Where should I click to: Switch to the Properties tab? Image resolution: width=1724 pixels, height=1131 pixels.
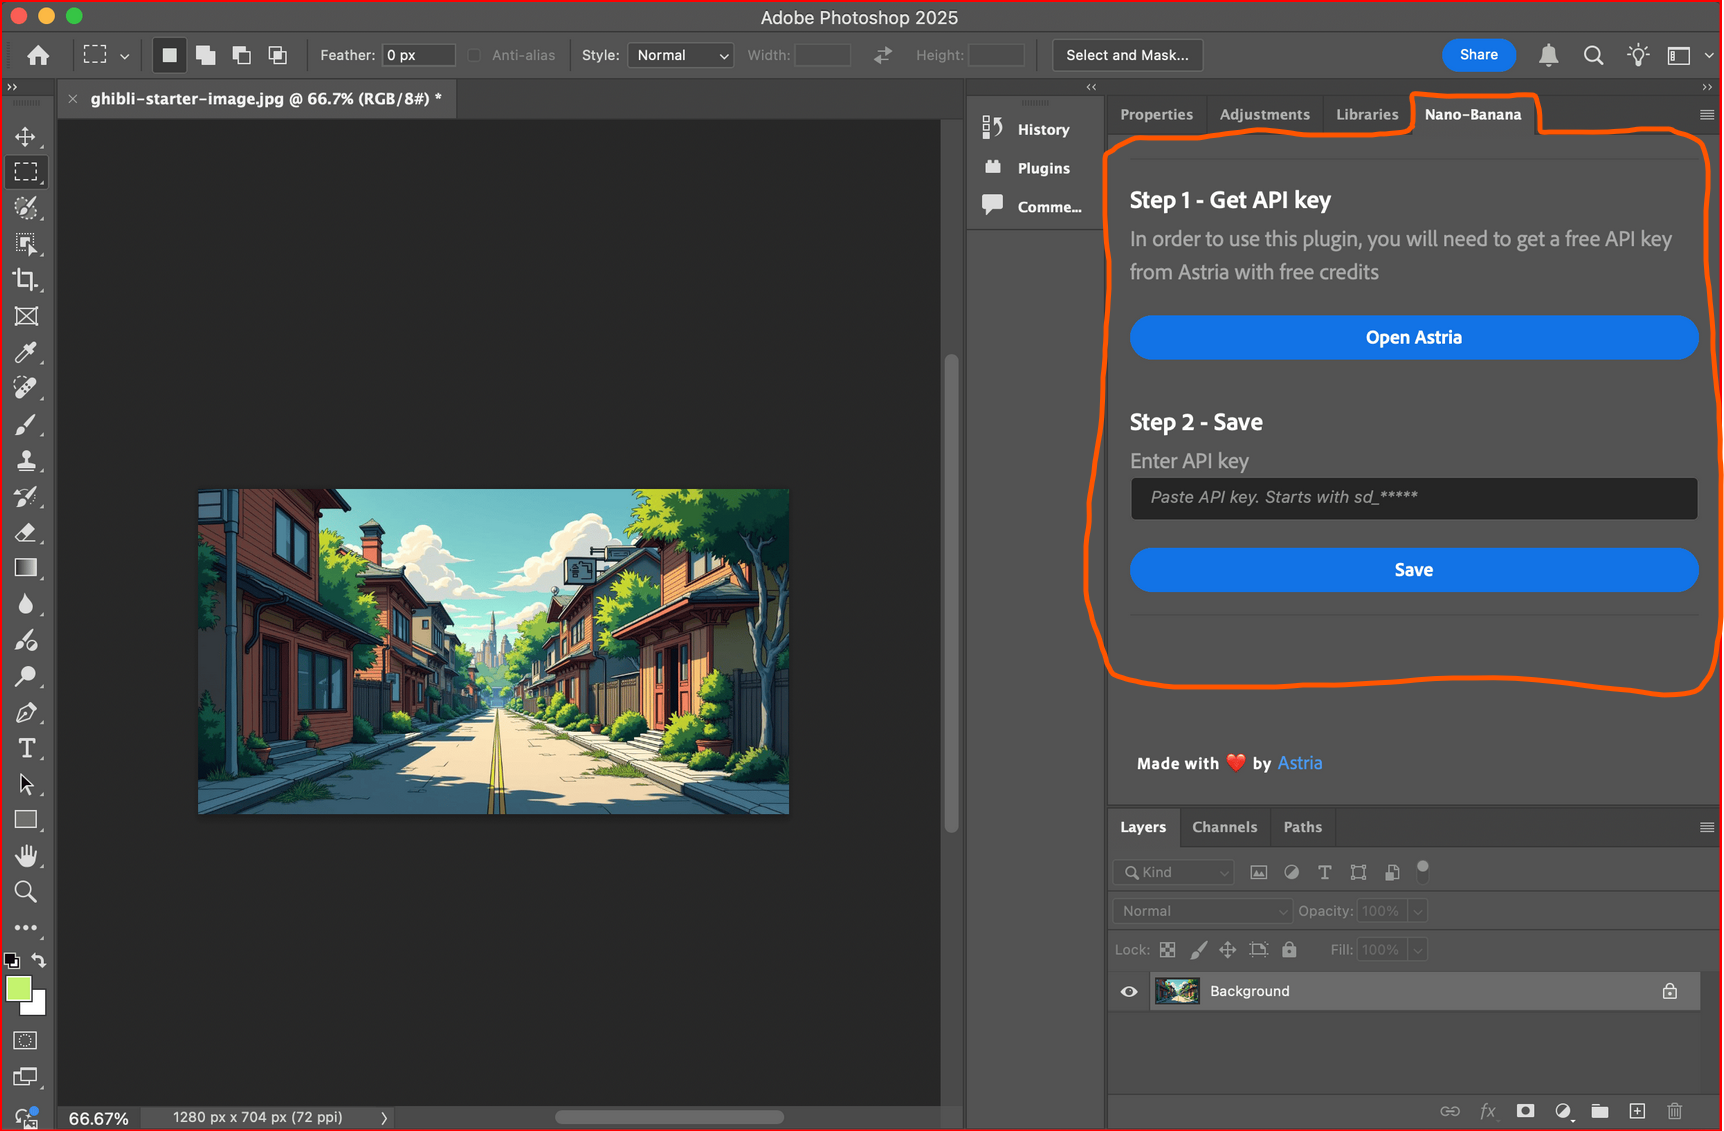[1156, 114]
